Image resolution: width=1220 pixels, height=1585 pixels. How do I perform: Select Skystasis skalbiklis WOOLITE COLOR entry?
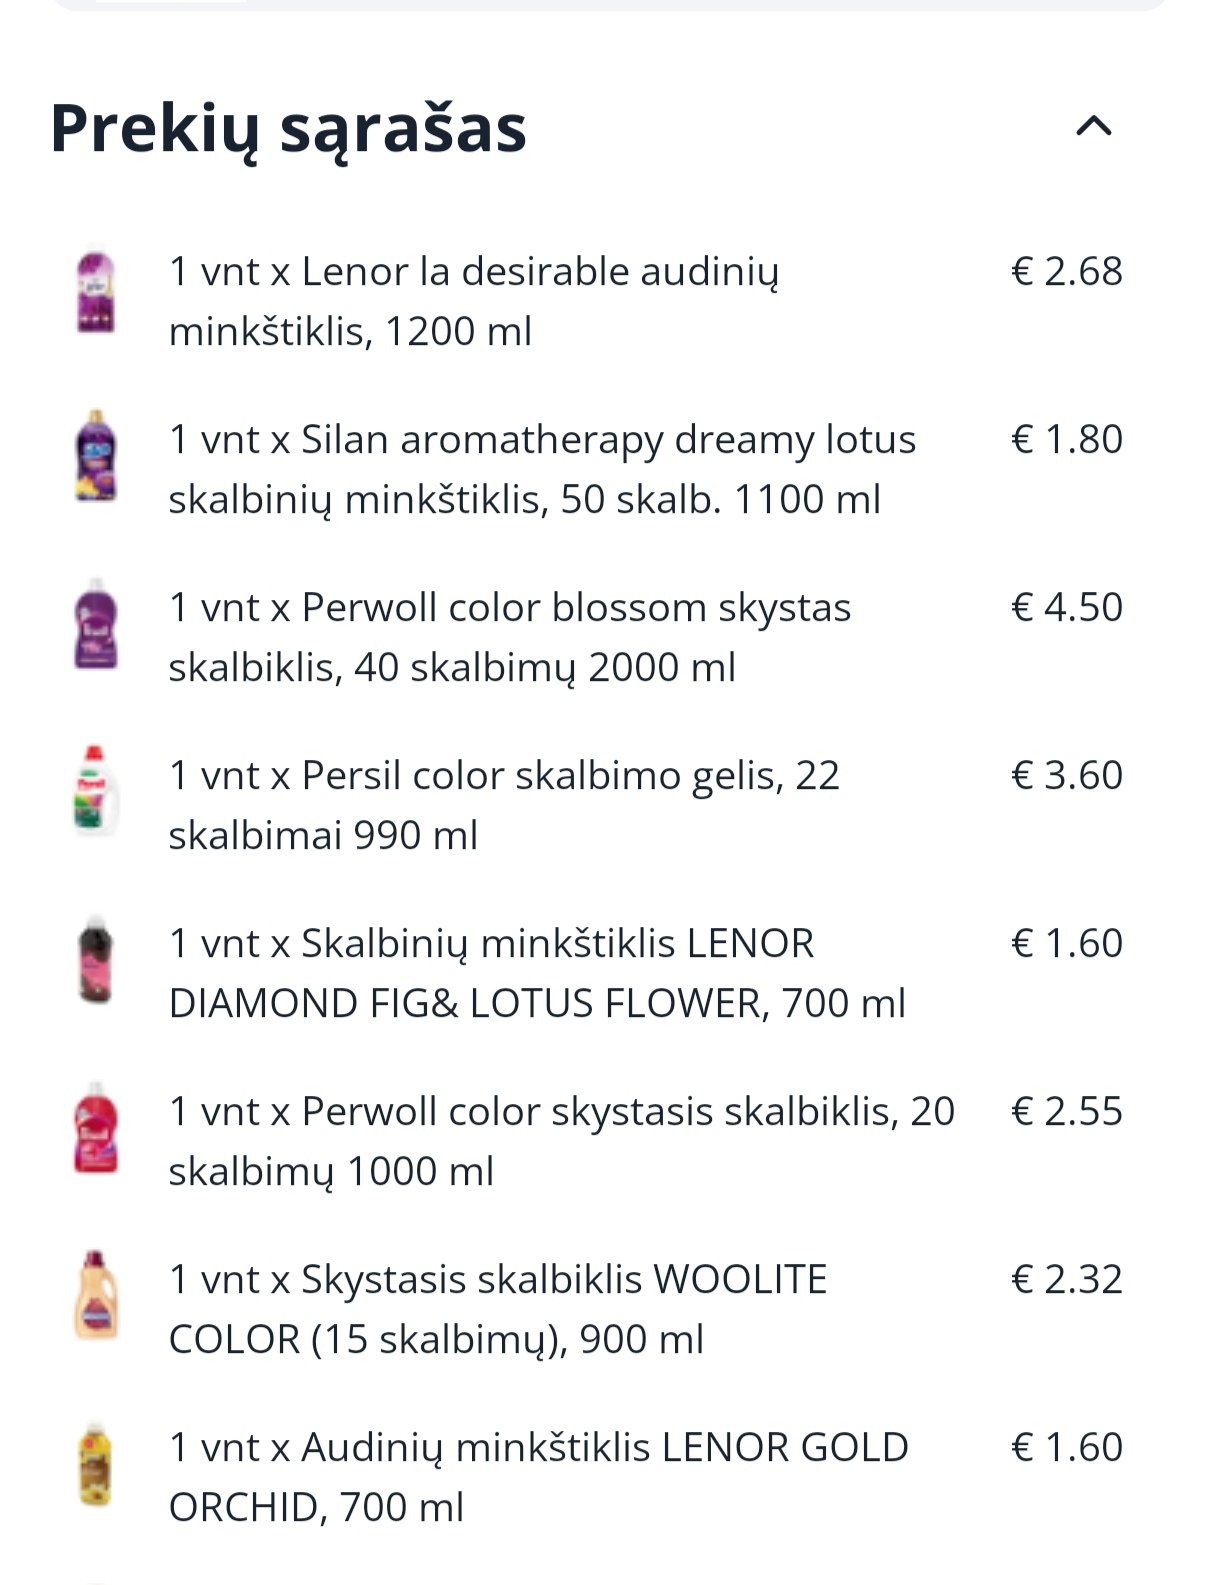498,1309
